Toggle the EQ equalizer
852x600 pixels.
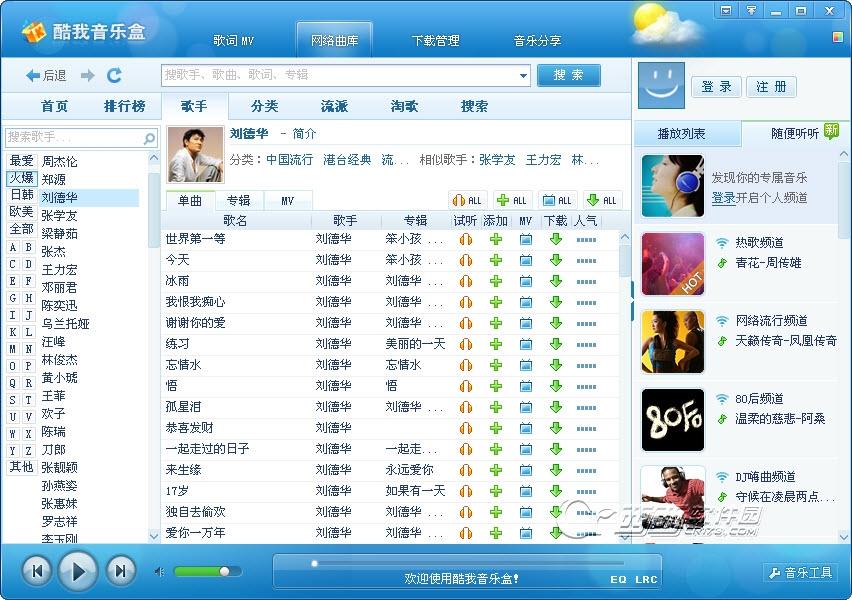pos(618,579)
